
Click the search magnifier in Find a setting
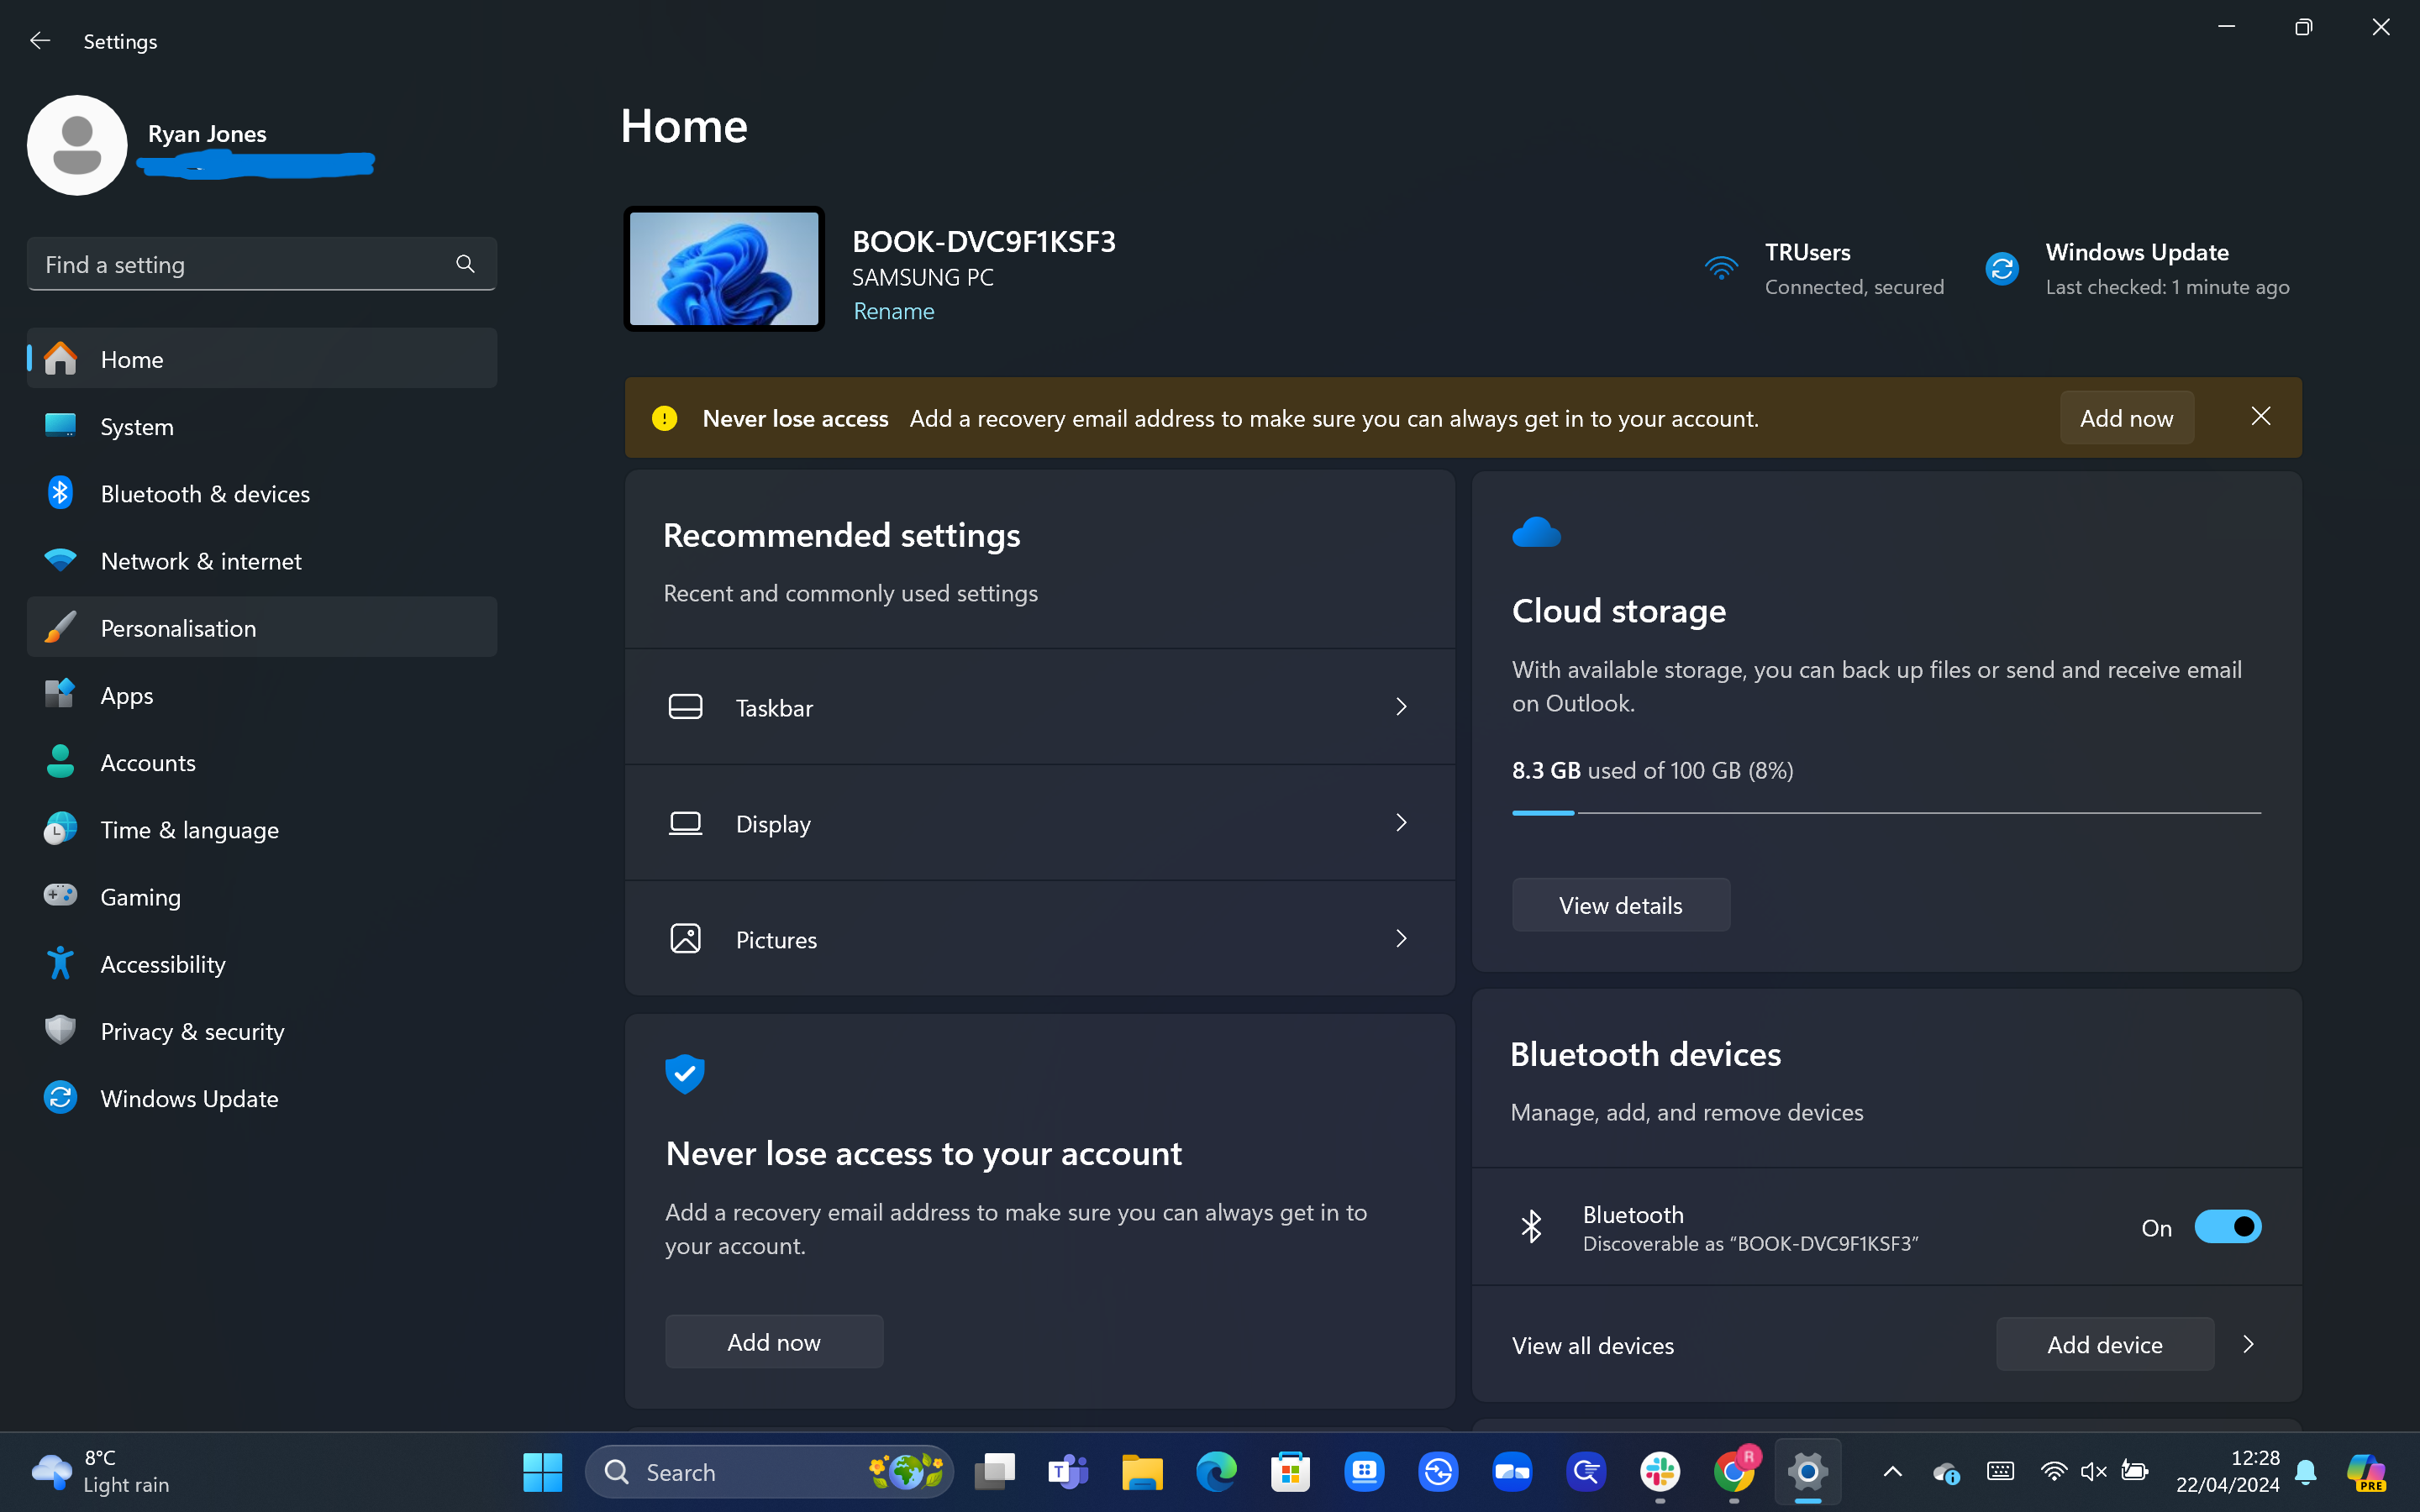click(465, 264)
